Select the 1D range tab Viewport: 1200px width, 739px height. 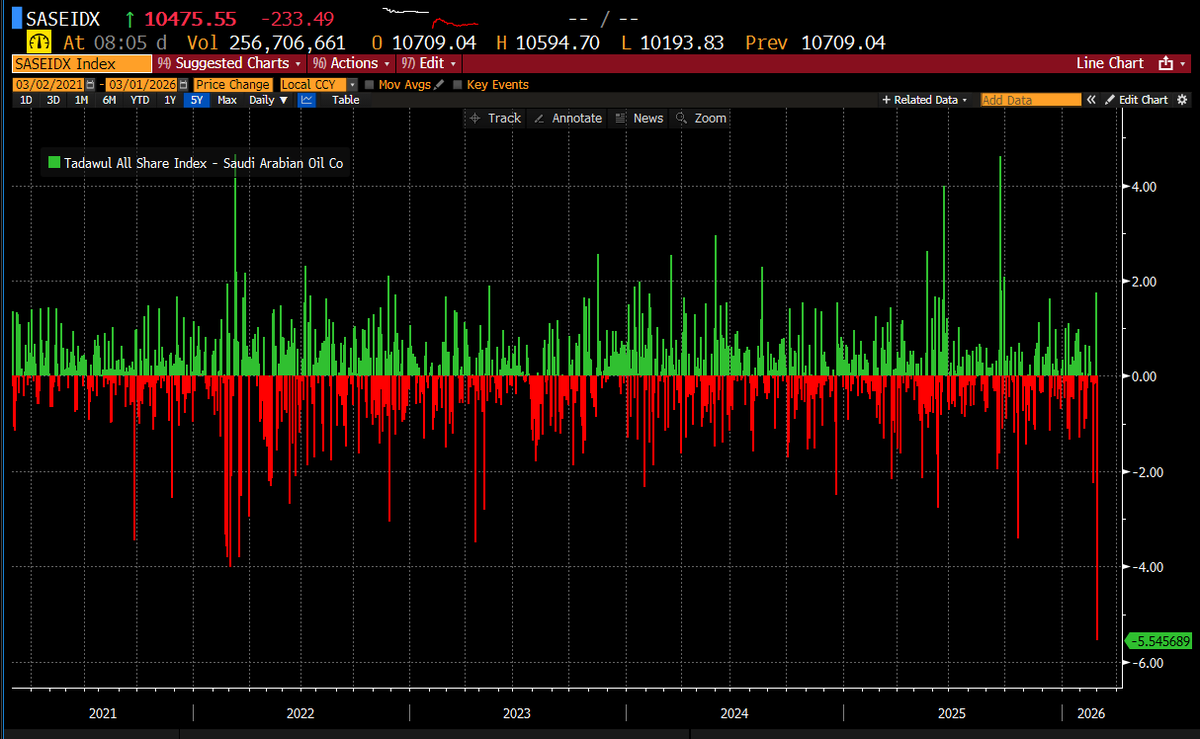(x=26, y=100)
